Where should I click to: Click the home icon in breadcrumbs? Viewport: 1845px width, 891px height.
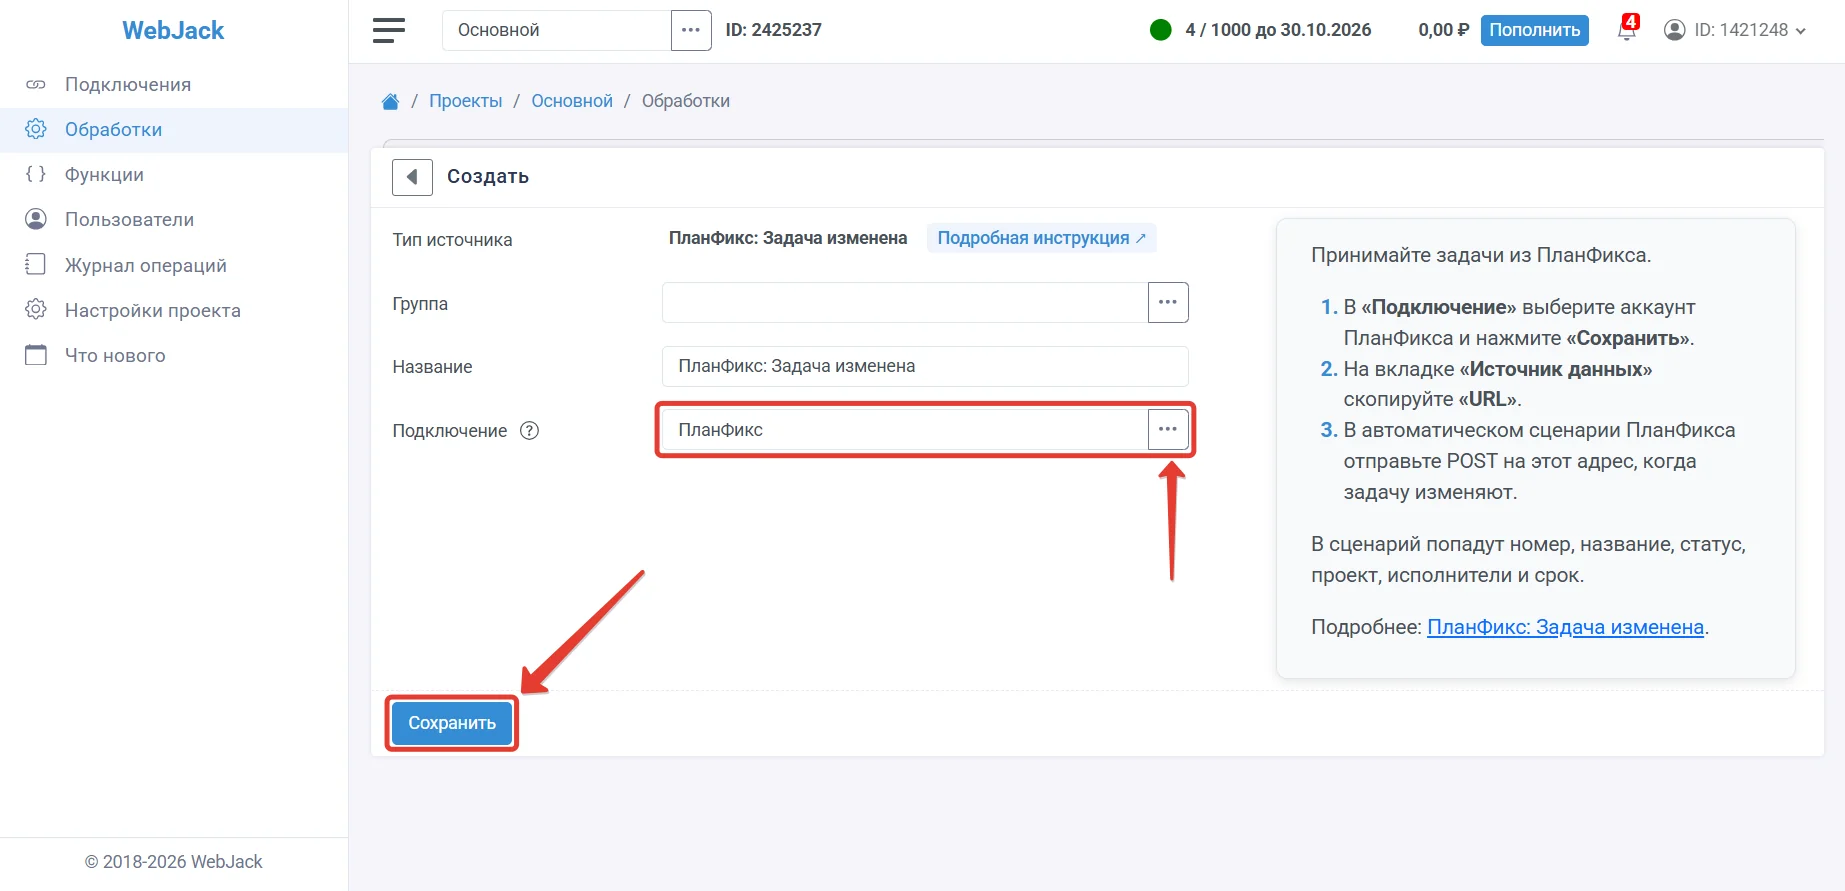pos(390,101)
